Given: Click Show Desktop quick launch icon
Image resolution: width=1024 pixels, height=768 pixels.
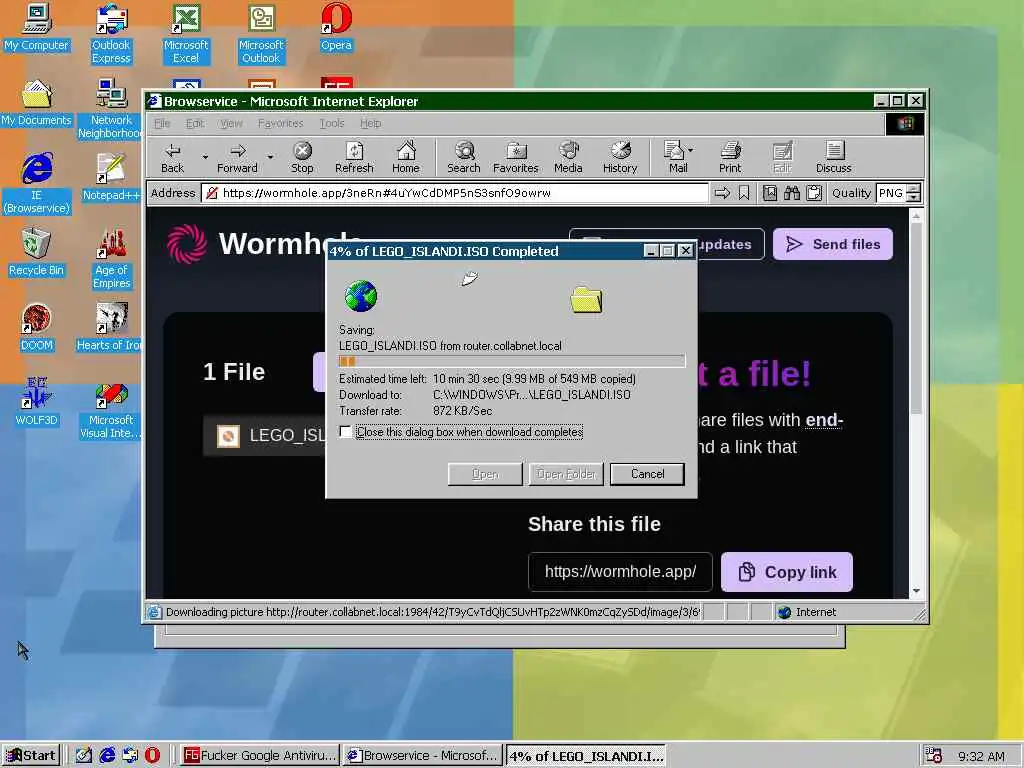Looking at the screenshot, I should (84, 756).
